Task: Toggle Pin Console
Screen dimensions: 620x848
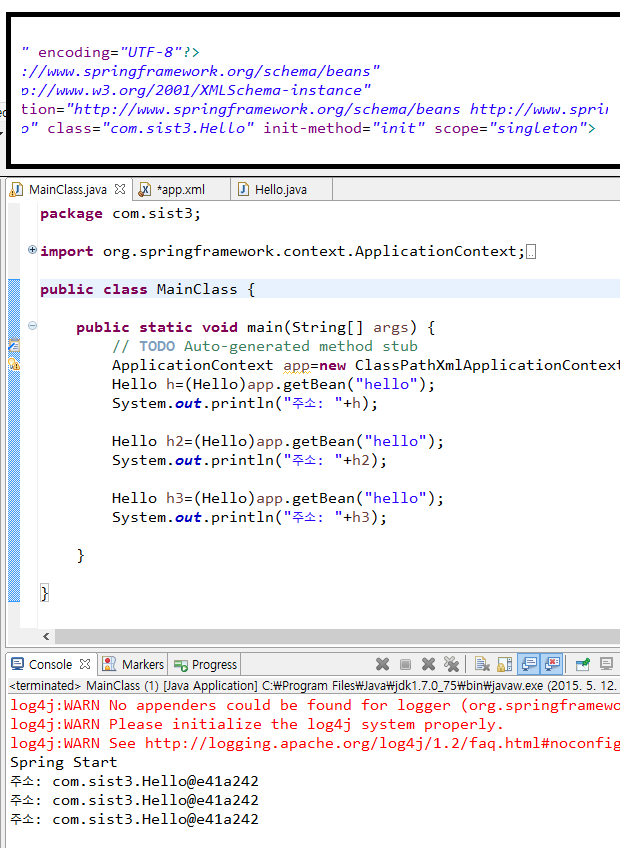Action: click(582, 664)
